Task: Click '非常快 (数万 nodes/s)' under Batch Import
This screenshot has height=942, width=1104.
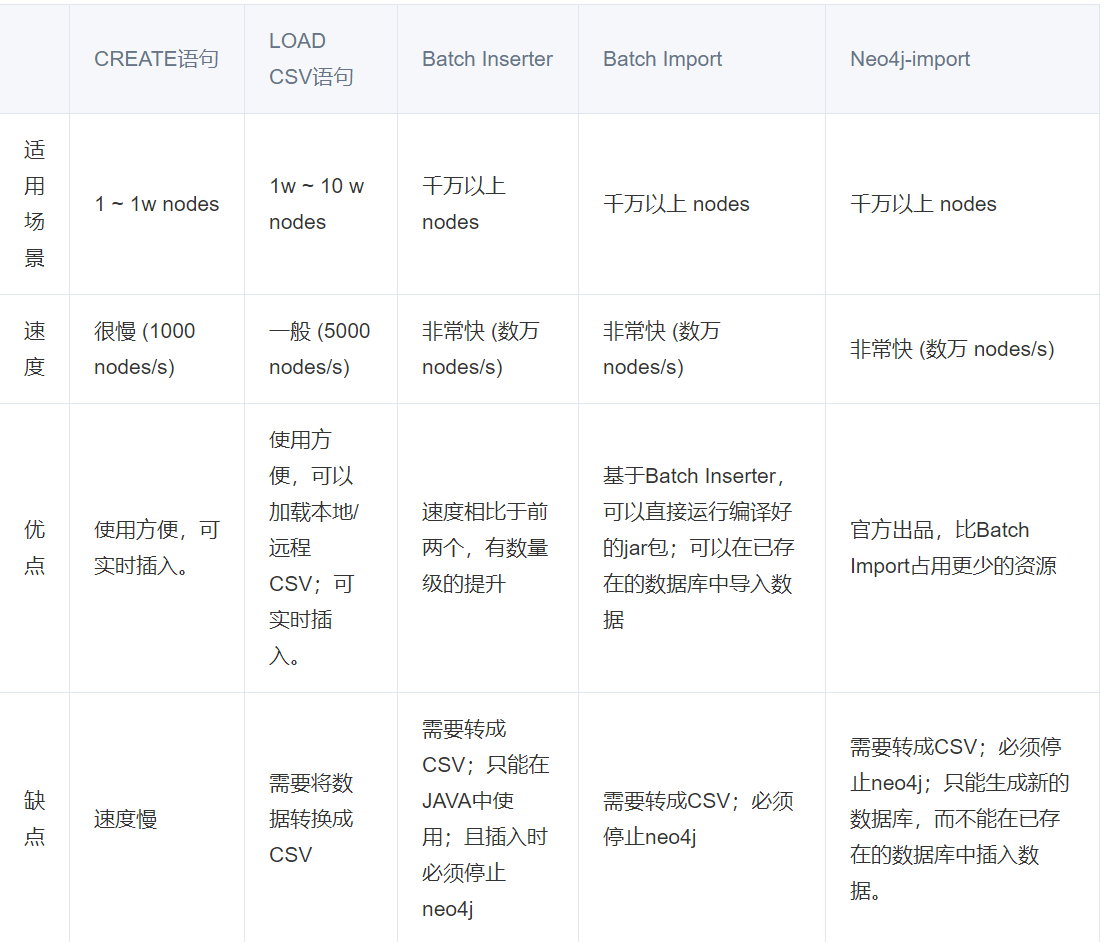Action: [x=701, y=349]
